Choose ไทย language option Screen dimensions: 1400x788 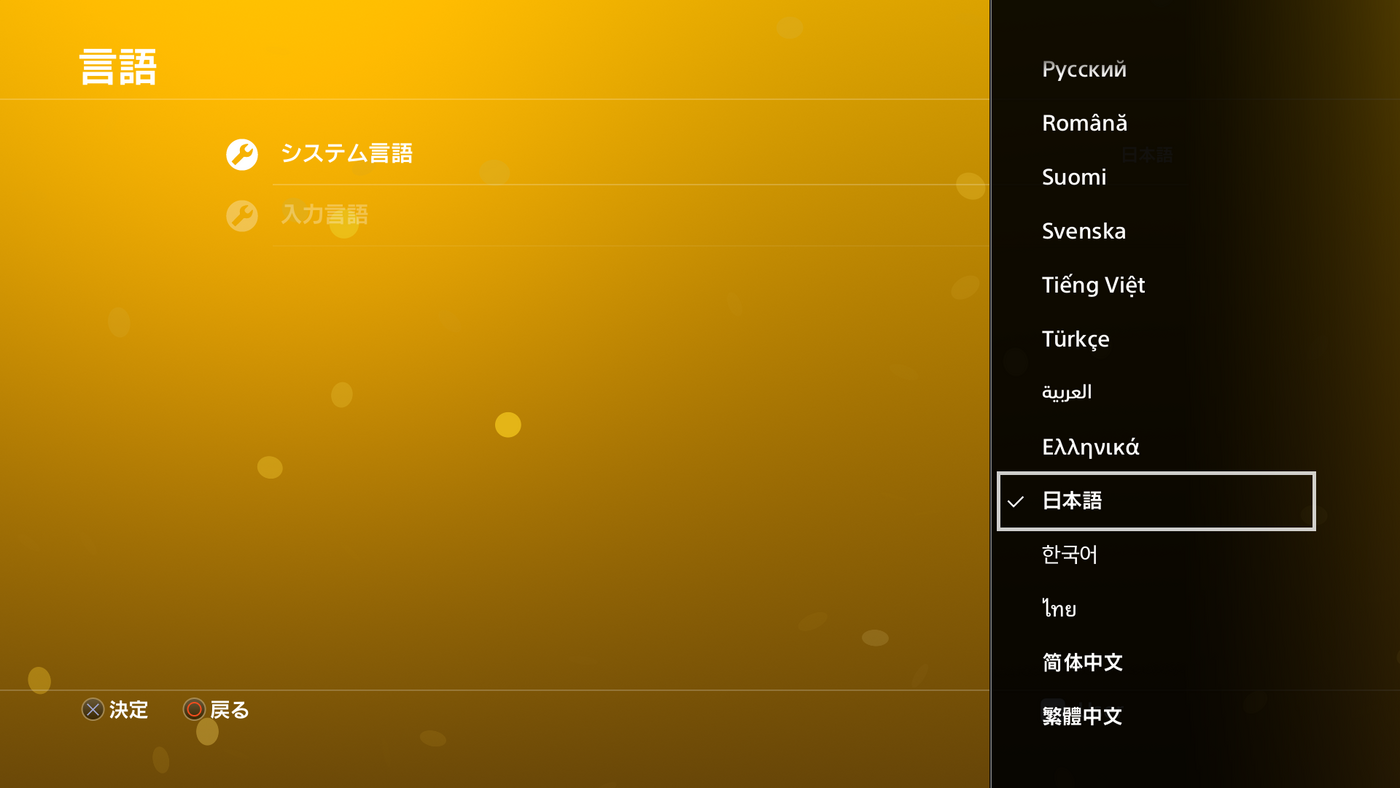coord(1059,609)
